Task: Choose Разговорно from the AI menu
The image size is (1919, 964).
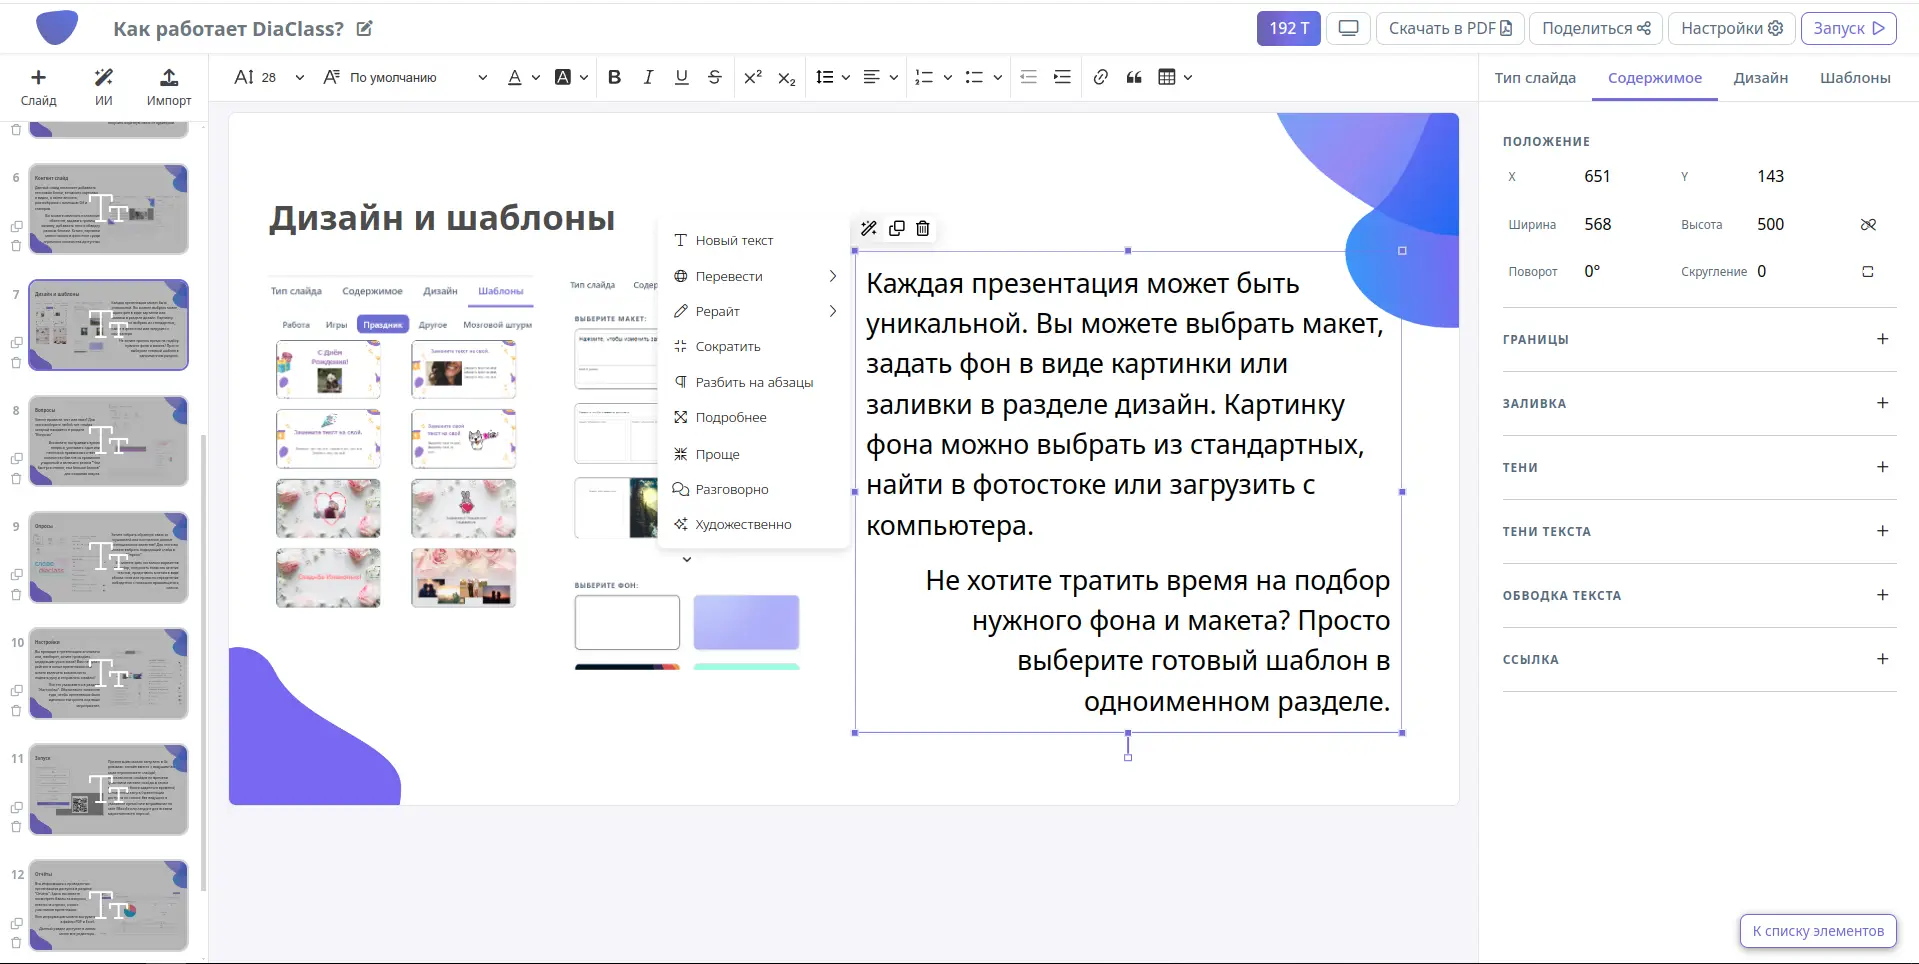Action: pyautogui.click(x=754, y=489)
